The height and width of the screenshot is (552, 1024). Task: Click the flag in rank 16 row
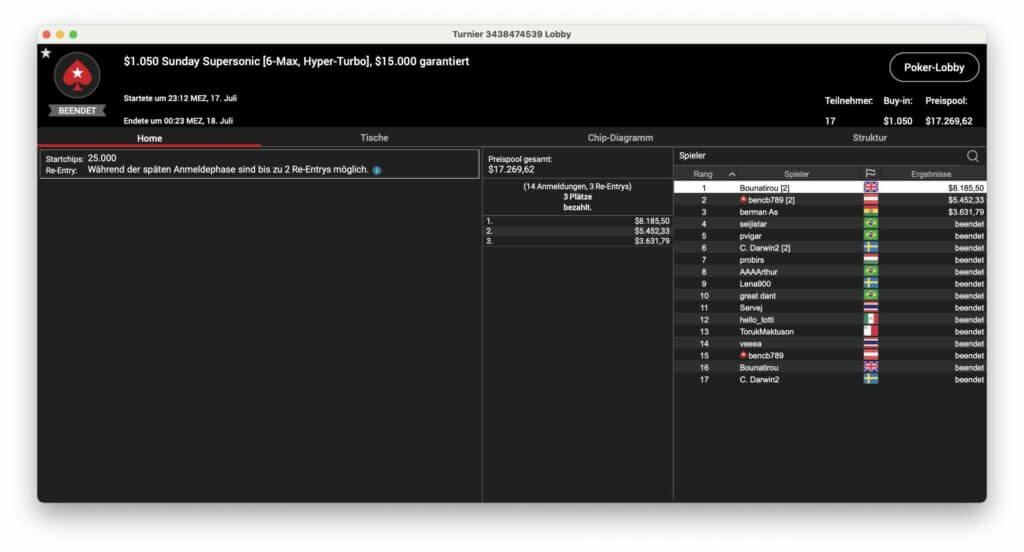(871, 367)
